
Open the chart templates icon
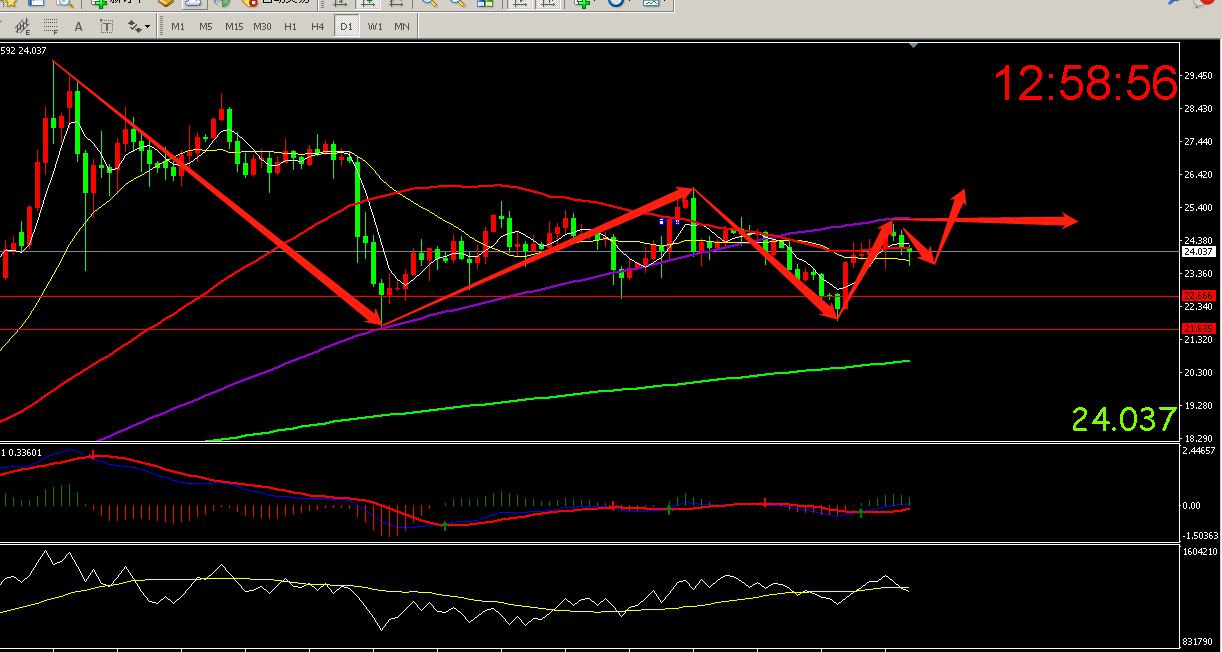652,4
